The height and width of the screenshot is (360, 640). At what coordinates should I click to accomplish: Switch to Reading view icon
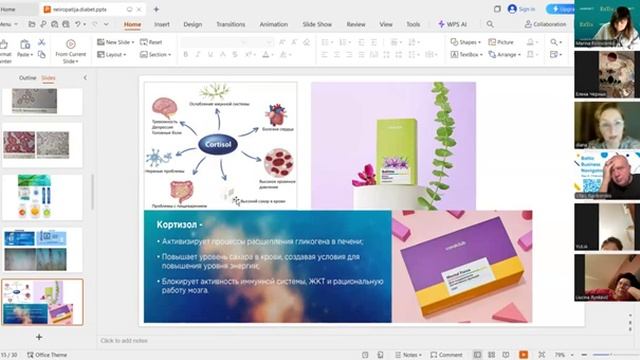click(x=506, y=355)
